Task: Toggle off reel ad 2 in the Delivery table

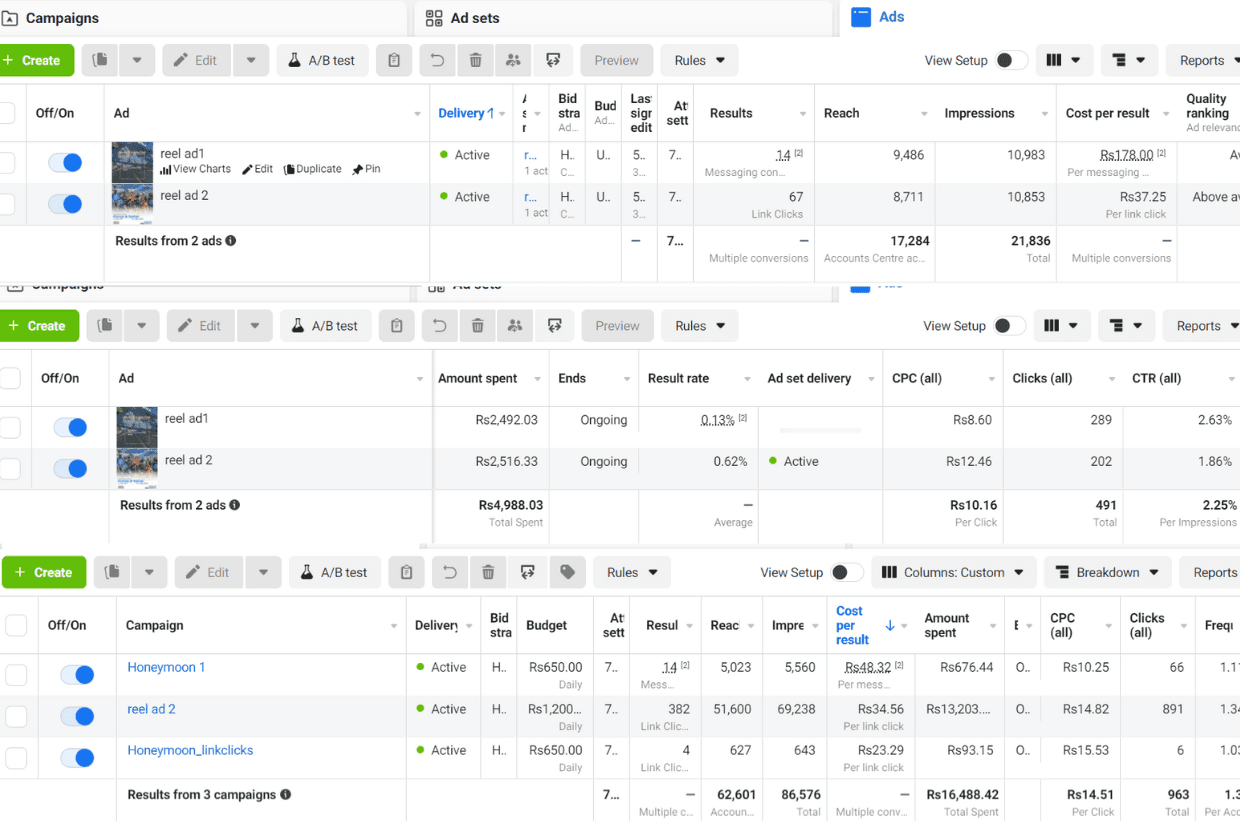Action: [x=65, y=204]
